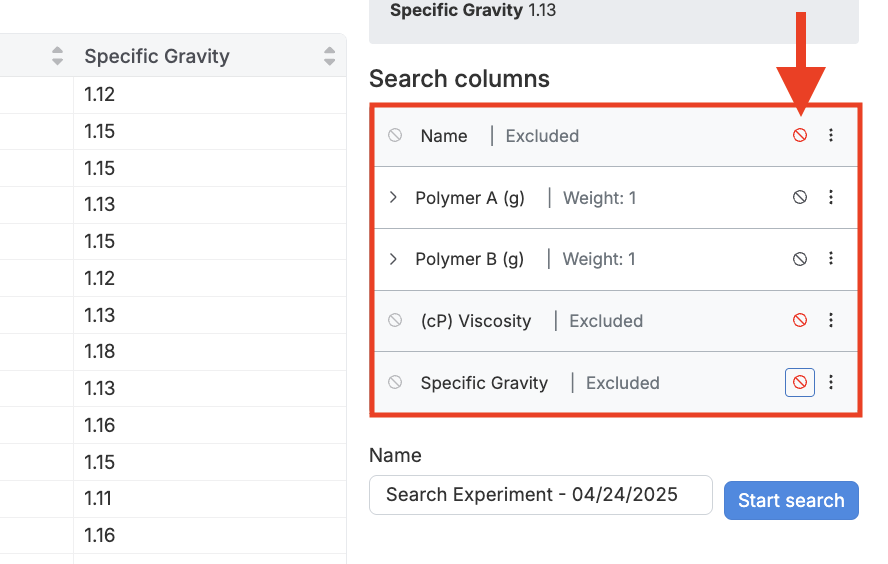Open more options for Polymer A (g)
Screen dimensions: 888x564
(831, 198)
